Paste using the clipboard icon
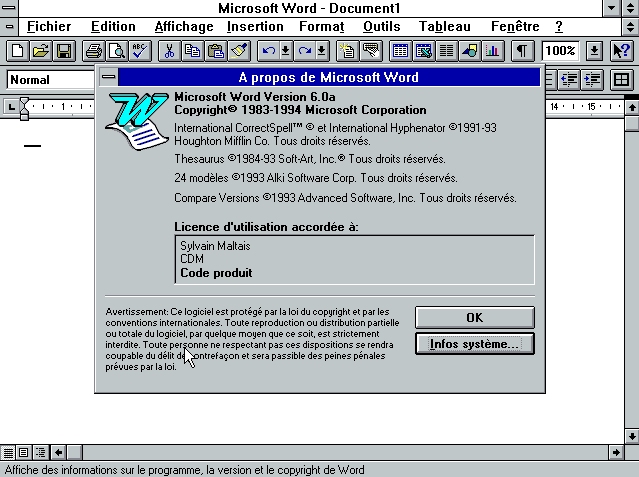639x477 pixels. point(216,51)
